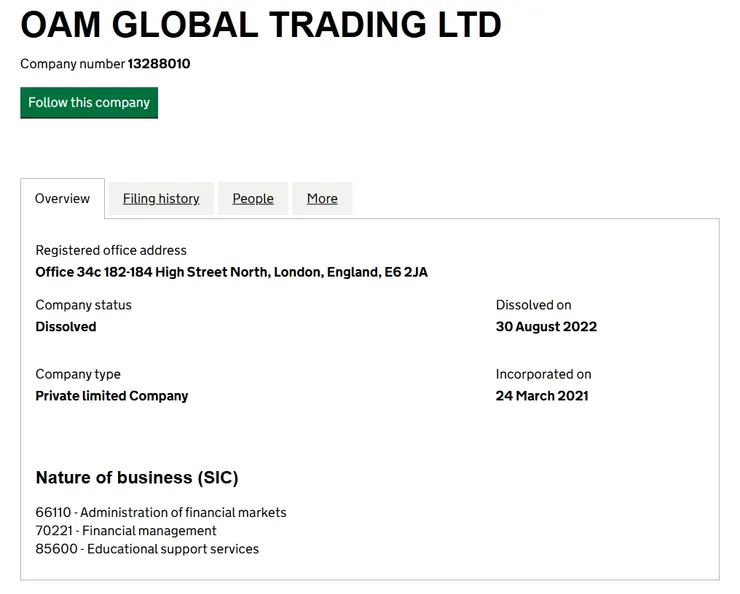Viewport: 740px width, 594px height.
Task: Click the Incorporated on label
Action: coord(543,374)
